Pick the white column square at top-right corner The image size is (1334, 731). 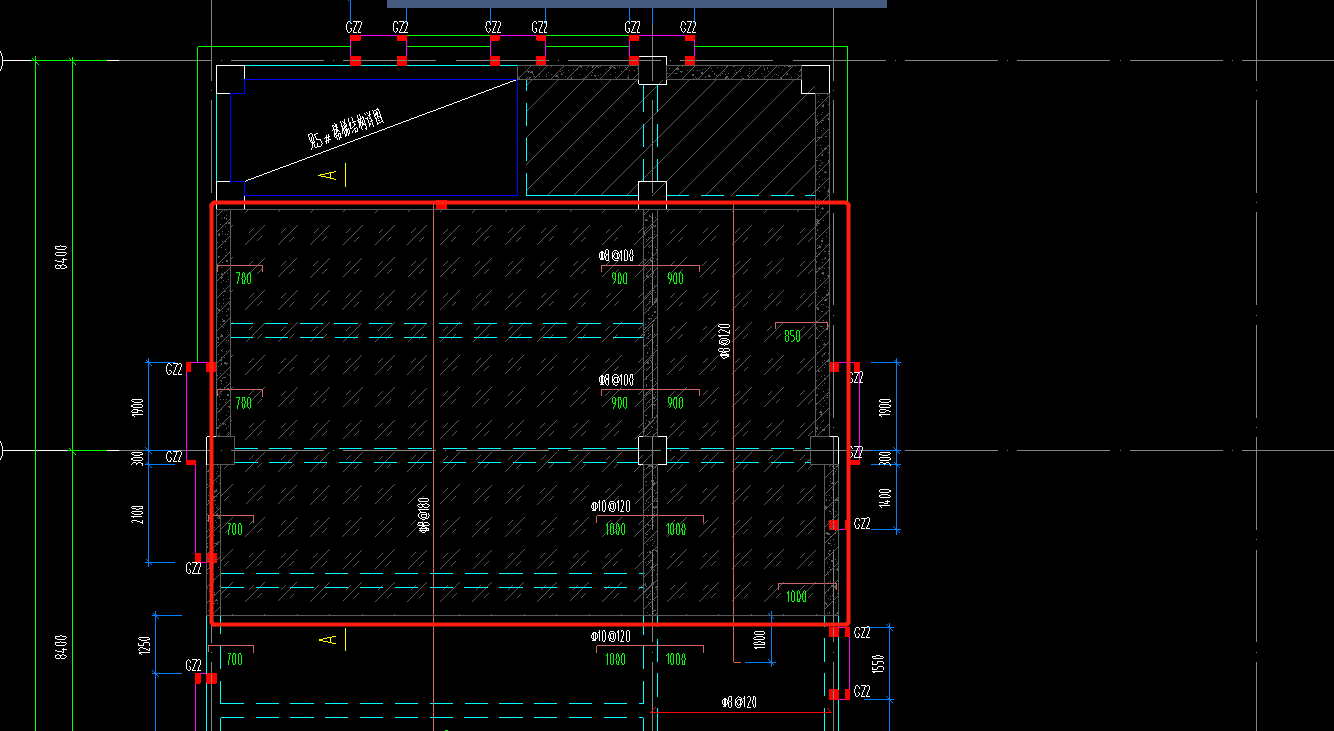click(x=815, y=79)
